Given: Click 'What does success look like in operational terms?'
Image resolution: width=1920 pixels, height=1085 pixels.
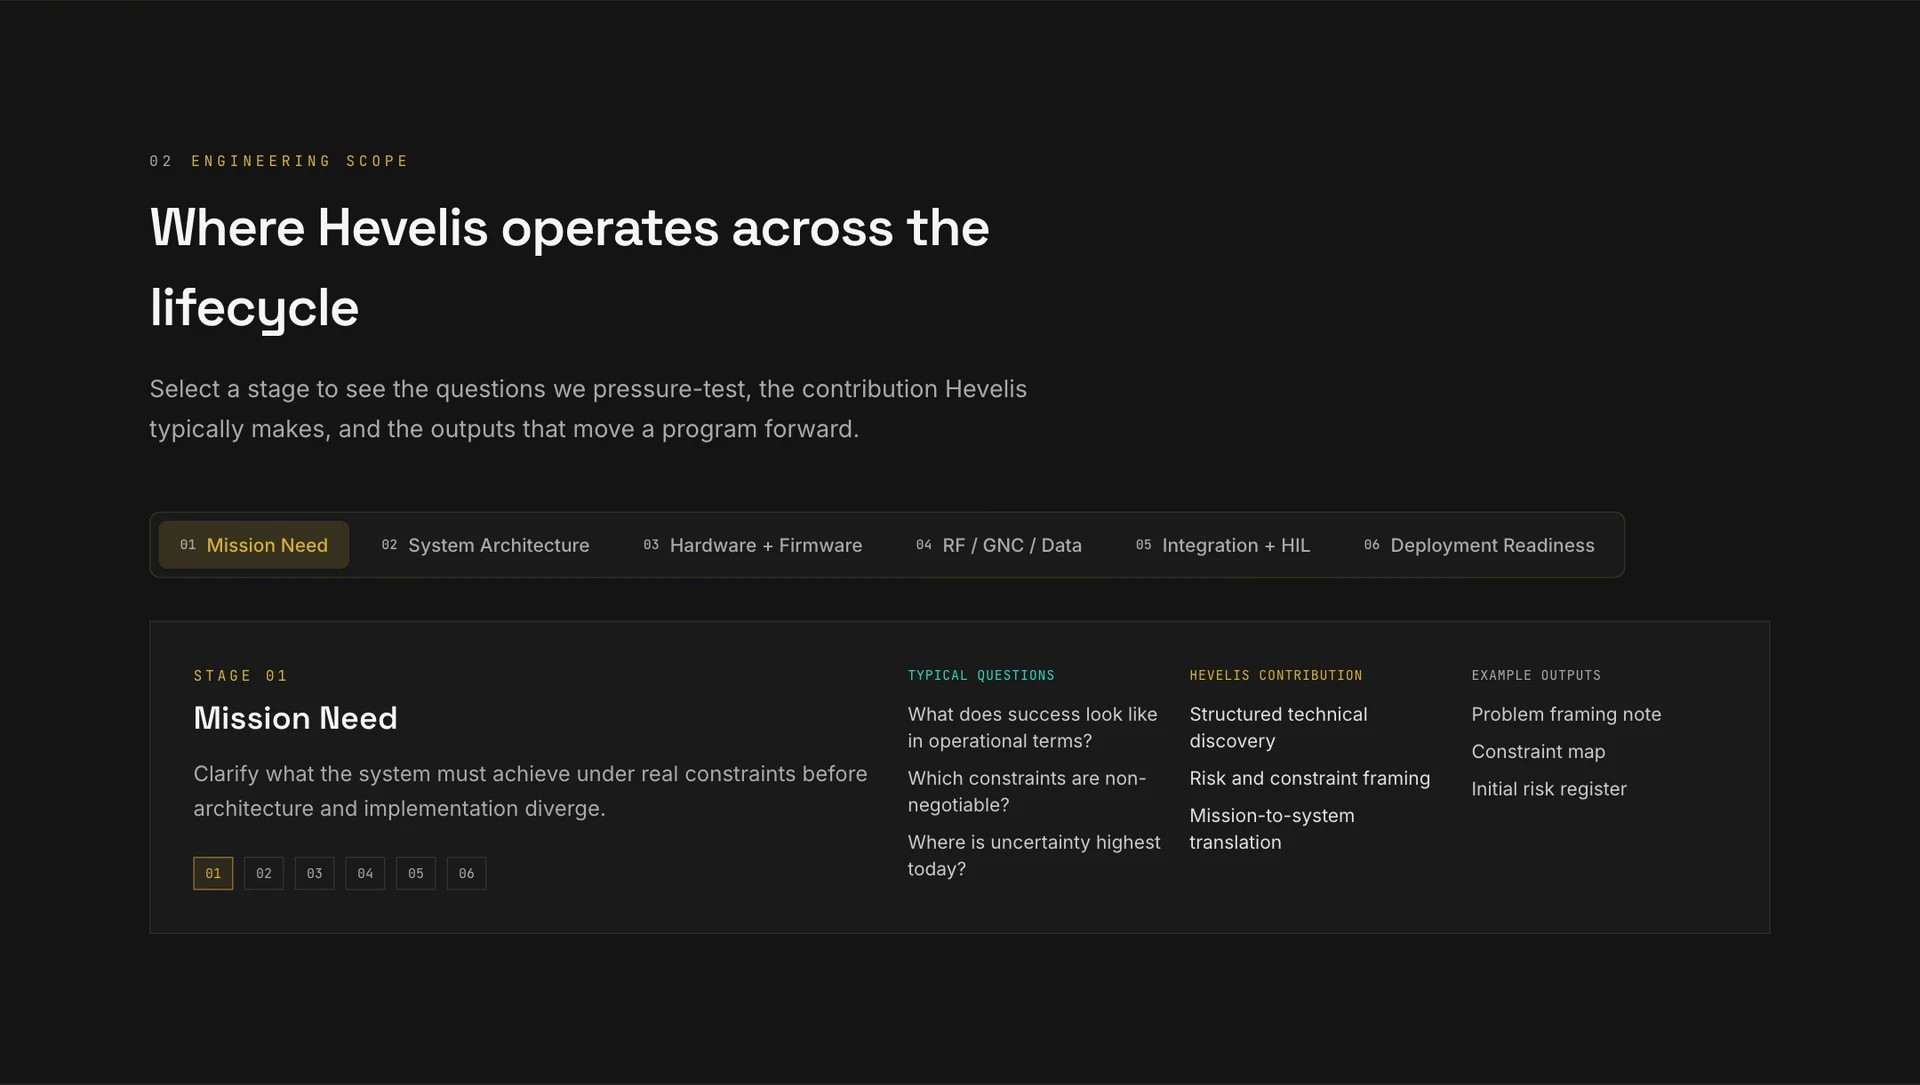Looking at the screenshot, I should pyautogui.click(x=1032, y=727).
